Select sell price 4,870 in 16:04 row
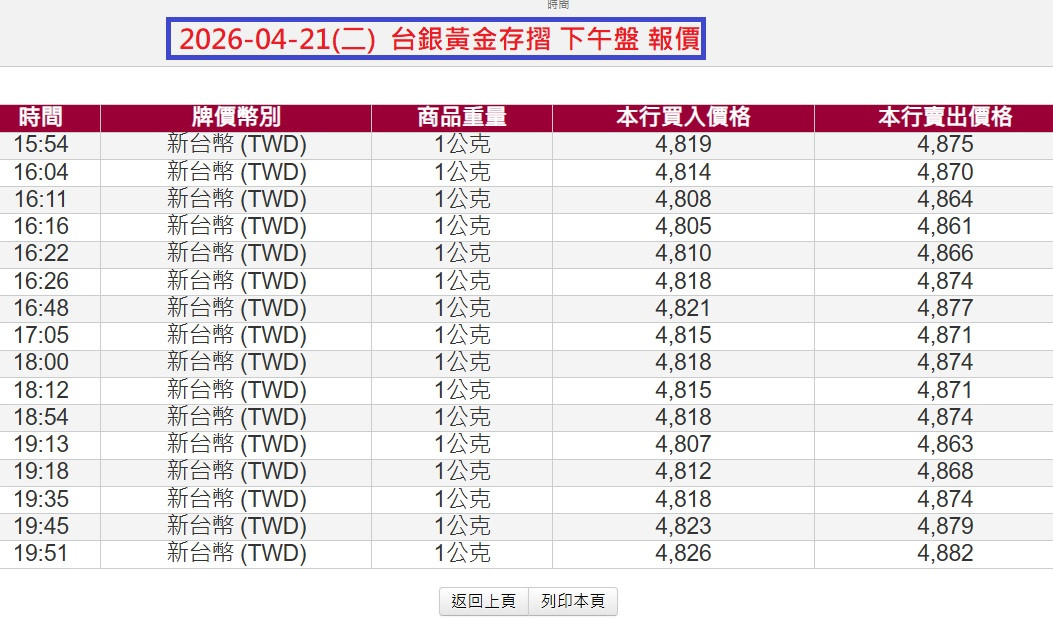Image resolution: width=1053 pixels, height=628 pixels. click(x=946, y=172)
